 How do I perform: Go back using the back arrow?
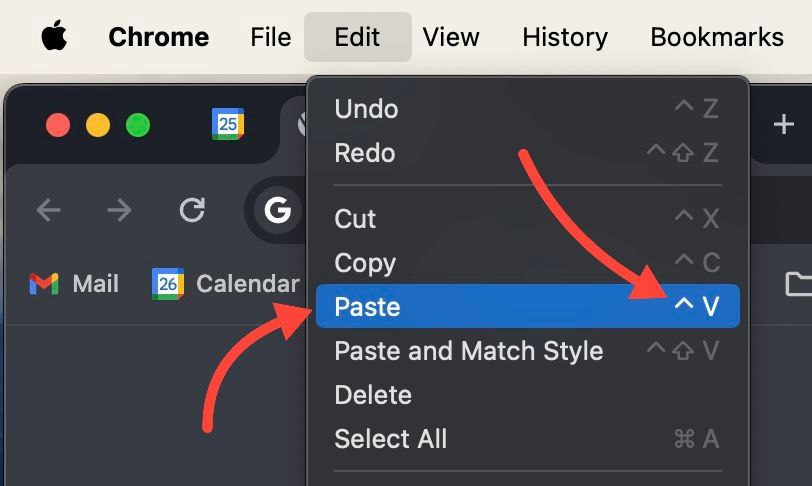(x=49, y=210)
